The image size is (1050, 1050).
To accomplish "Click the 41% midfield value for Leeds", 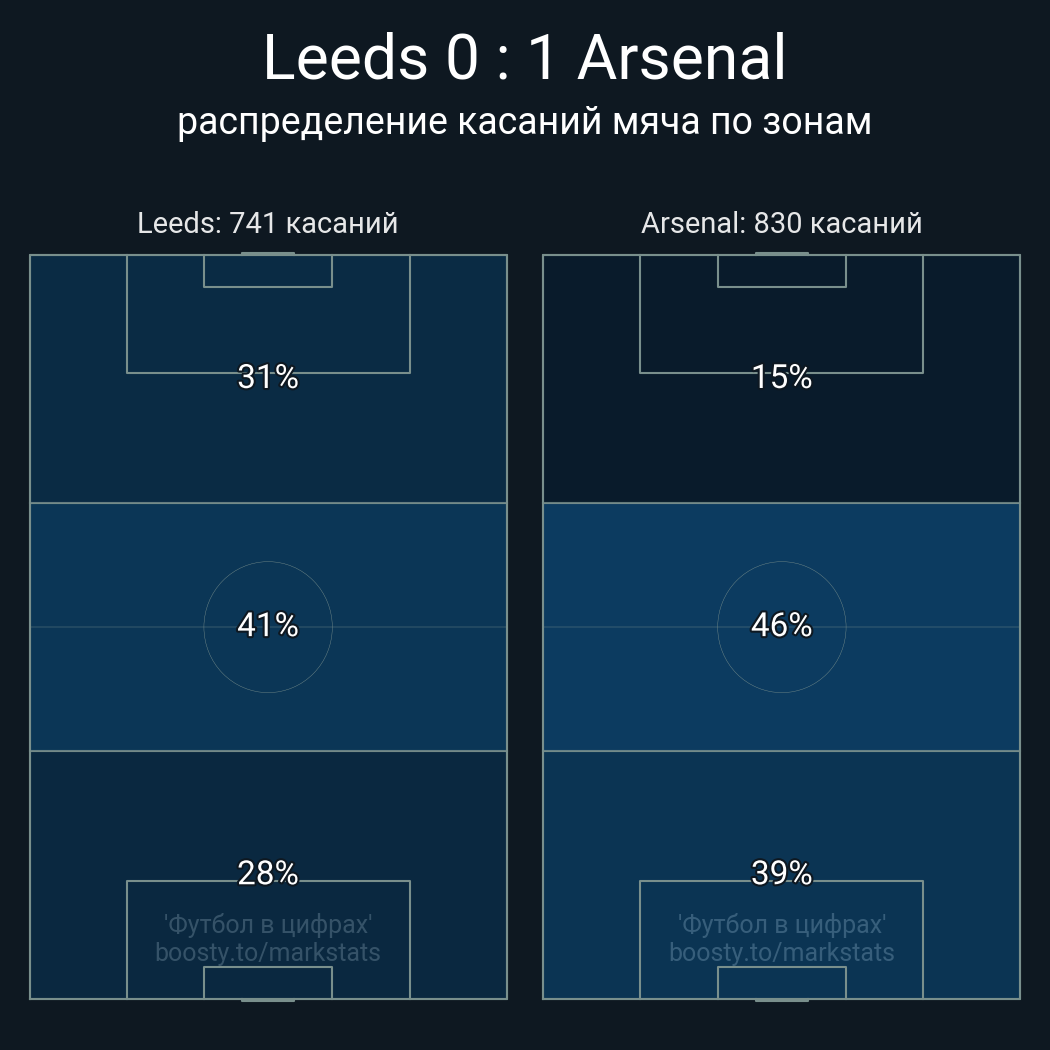I will point(268,625).
